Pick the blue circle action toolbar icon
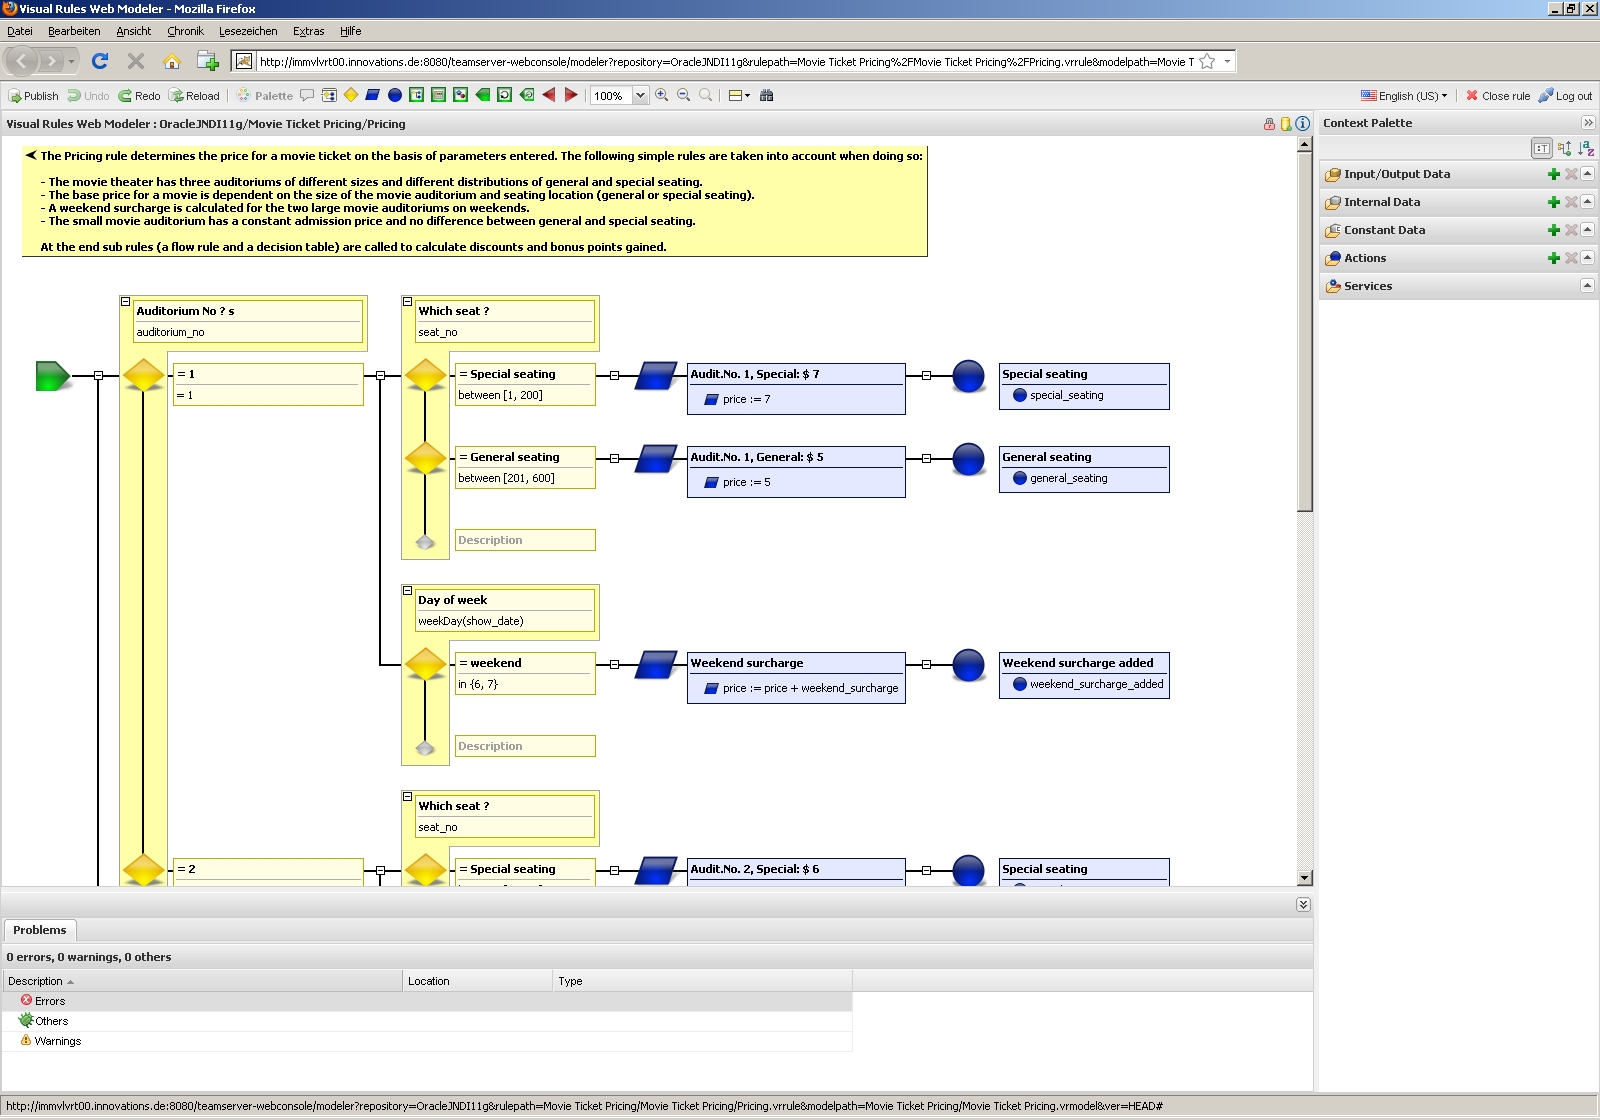This screenshot has width=1600, height=1120. click(x=395, y=95)
